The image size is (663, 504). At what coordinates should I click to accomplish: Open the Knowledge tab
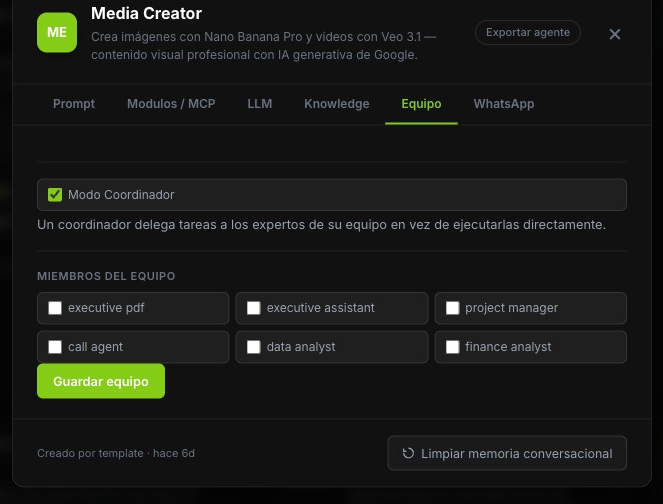[337, 104]
